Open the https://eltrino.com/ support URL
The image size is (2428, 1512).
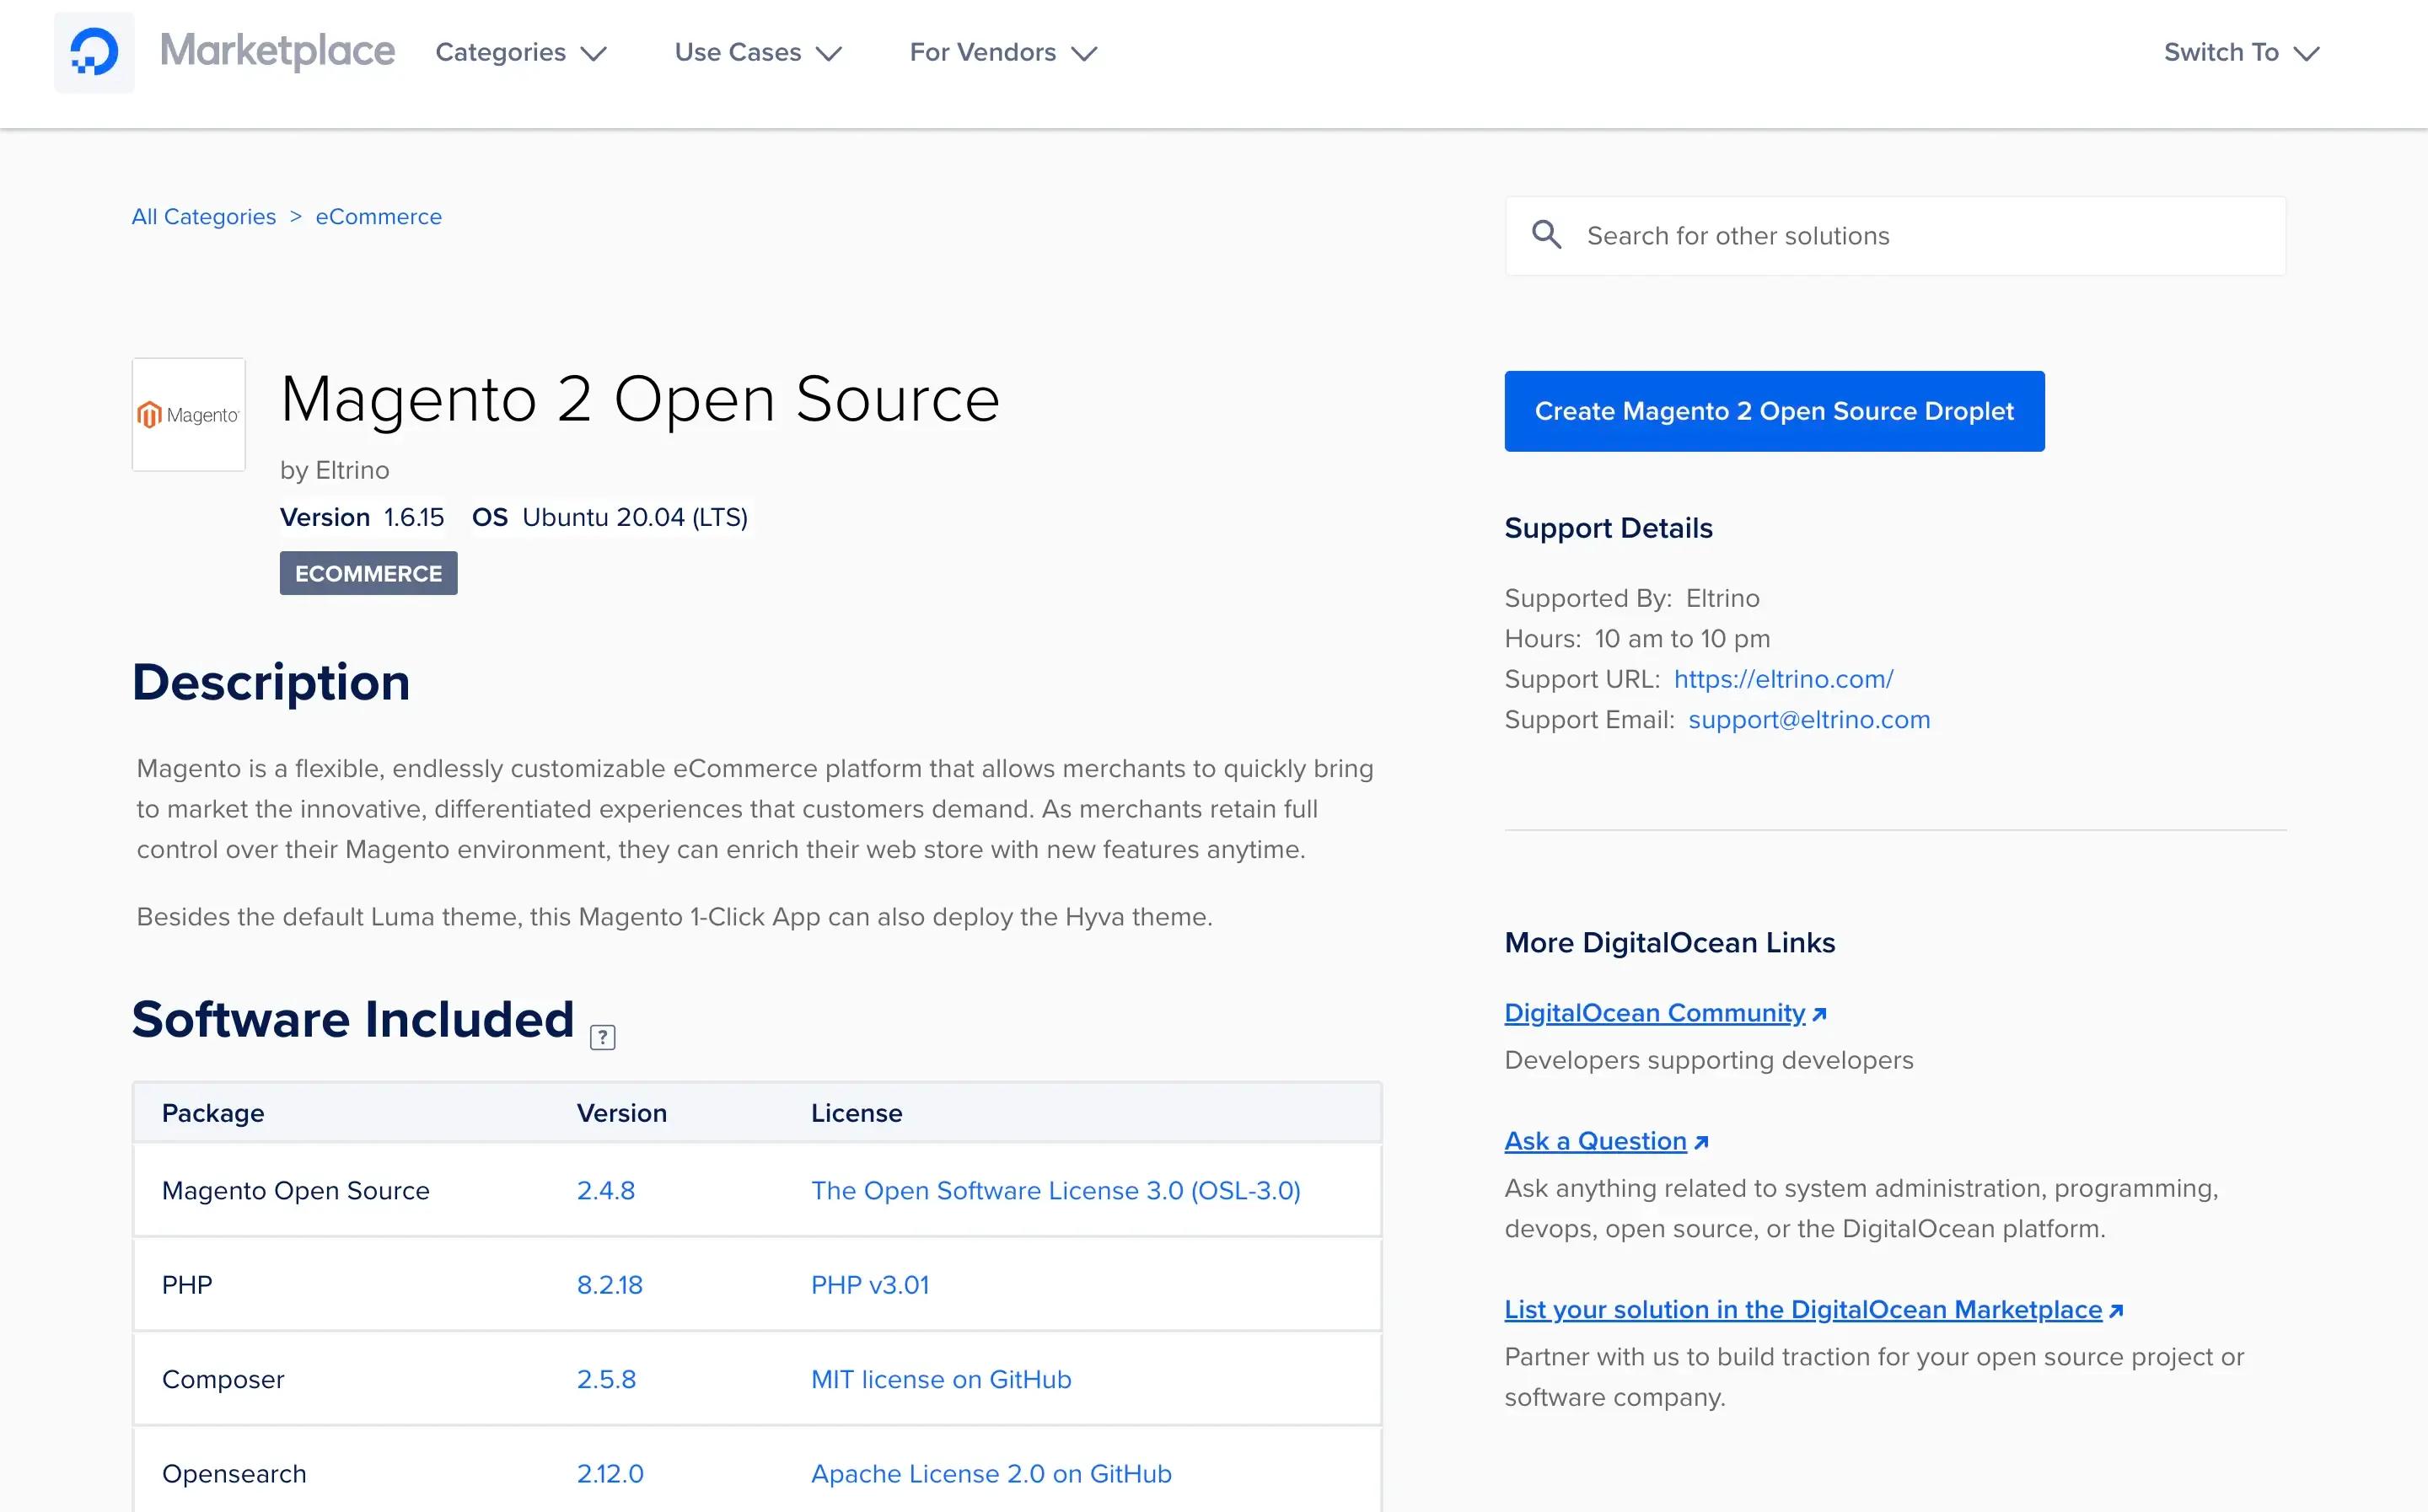coord(1784,679)
